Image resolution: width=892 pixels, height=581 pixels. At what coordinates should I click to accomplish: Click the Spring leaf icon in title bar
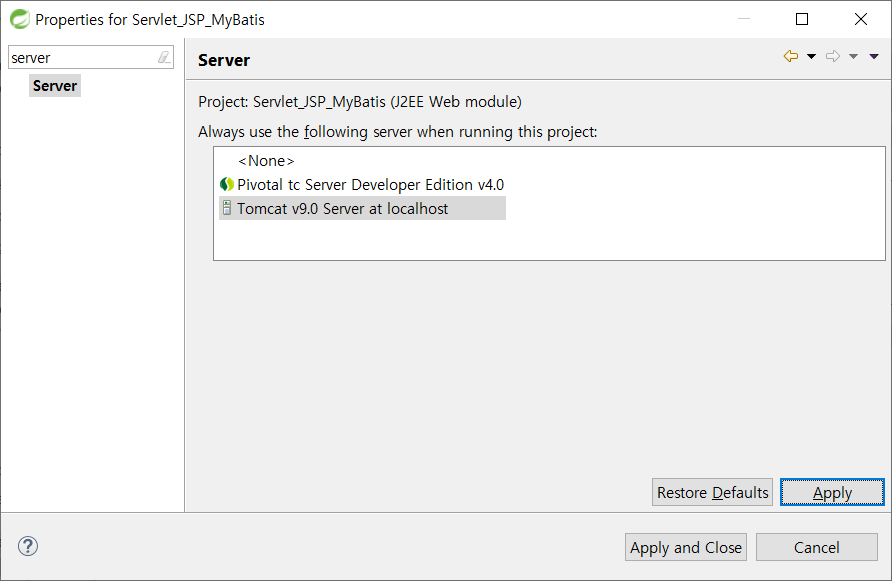[20, 19]
